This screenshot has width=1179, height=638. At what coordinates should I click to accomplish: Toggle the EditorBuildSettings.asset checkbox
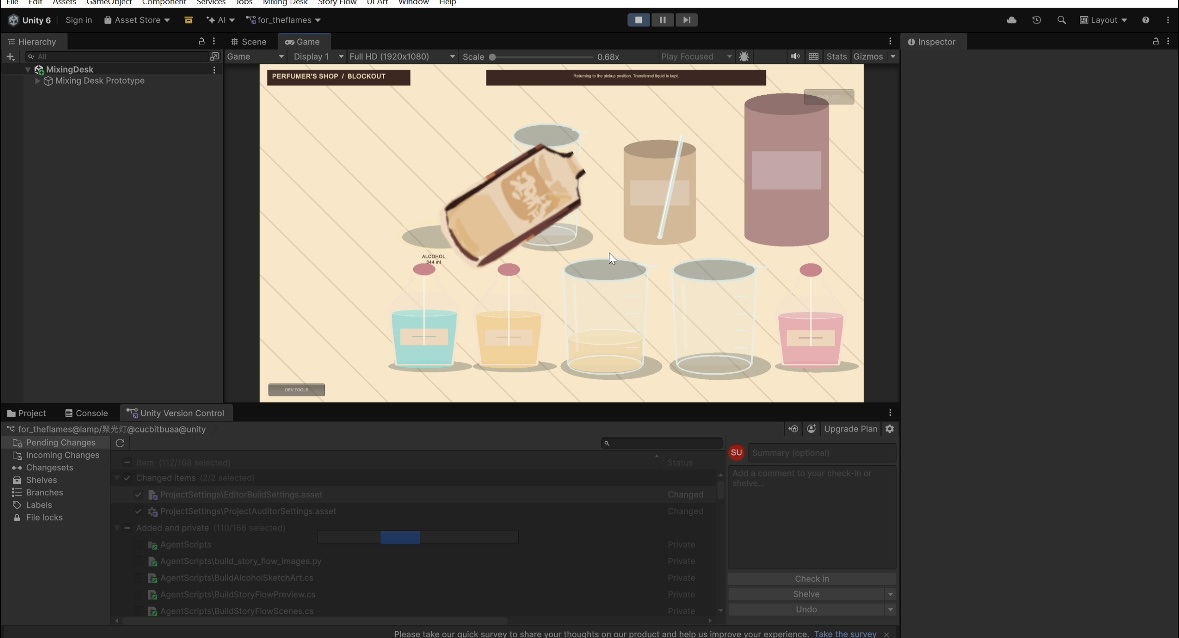tap(138, 494)
